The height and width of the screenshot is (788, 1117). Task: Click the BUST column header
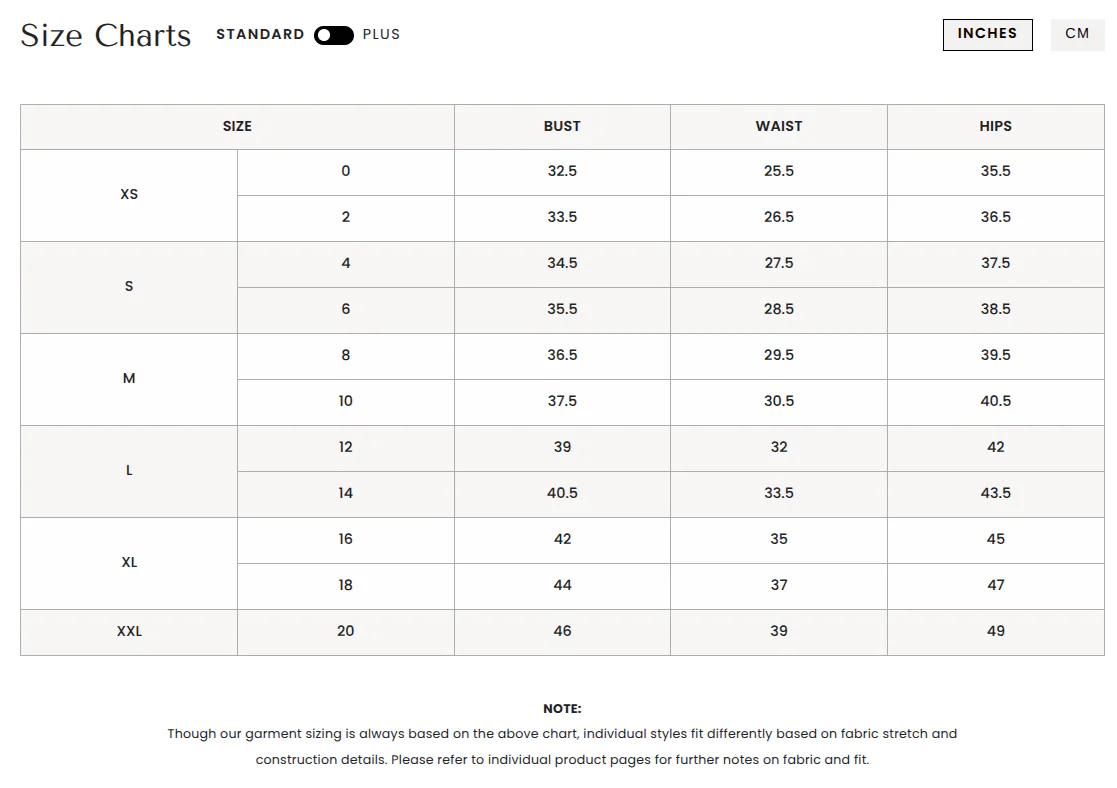(562, 127)
